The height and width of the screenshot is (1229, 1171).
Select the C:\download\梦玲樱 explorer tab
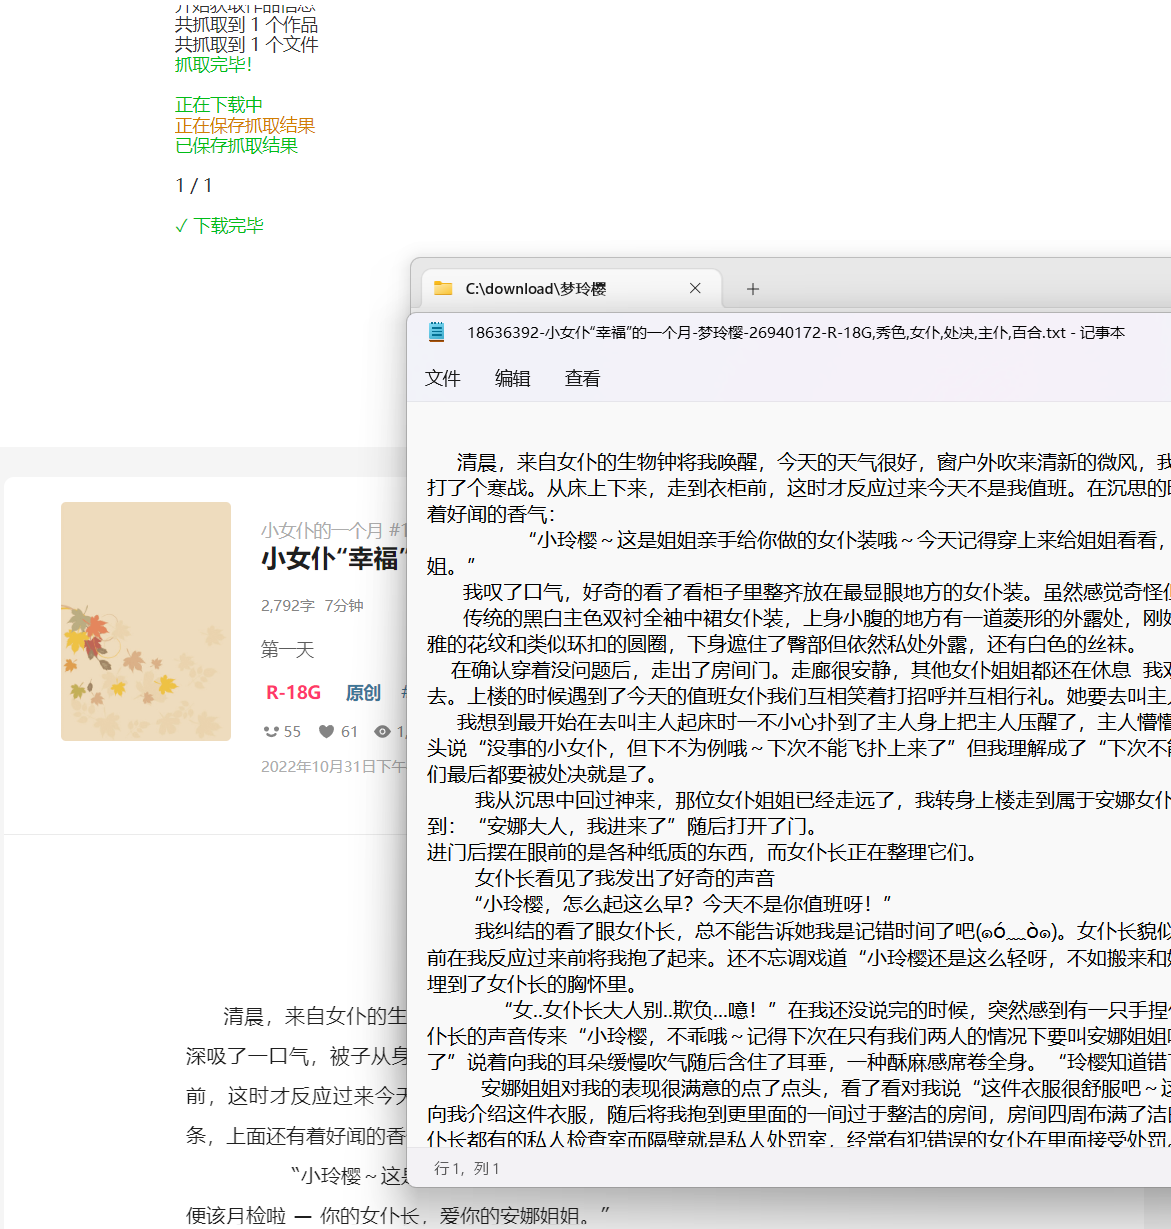(x=571, y=288)
